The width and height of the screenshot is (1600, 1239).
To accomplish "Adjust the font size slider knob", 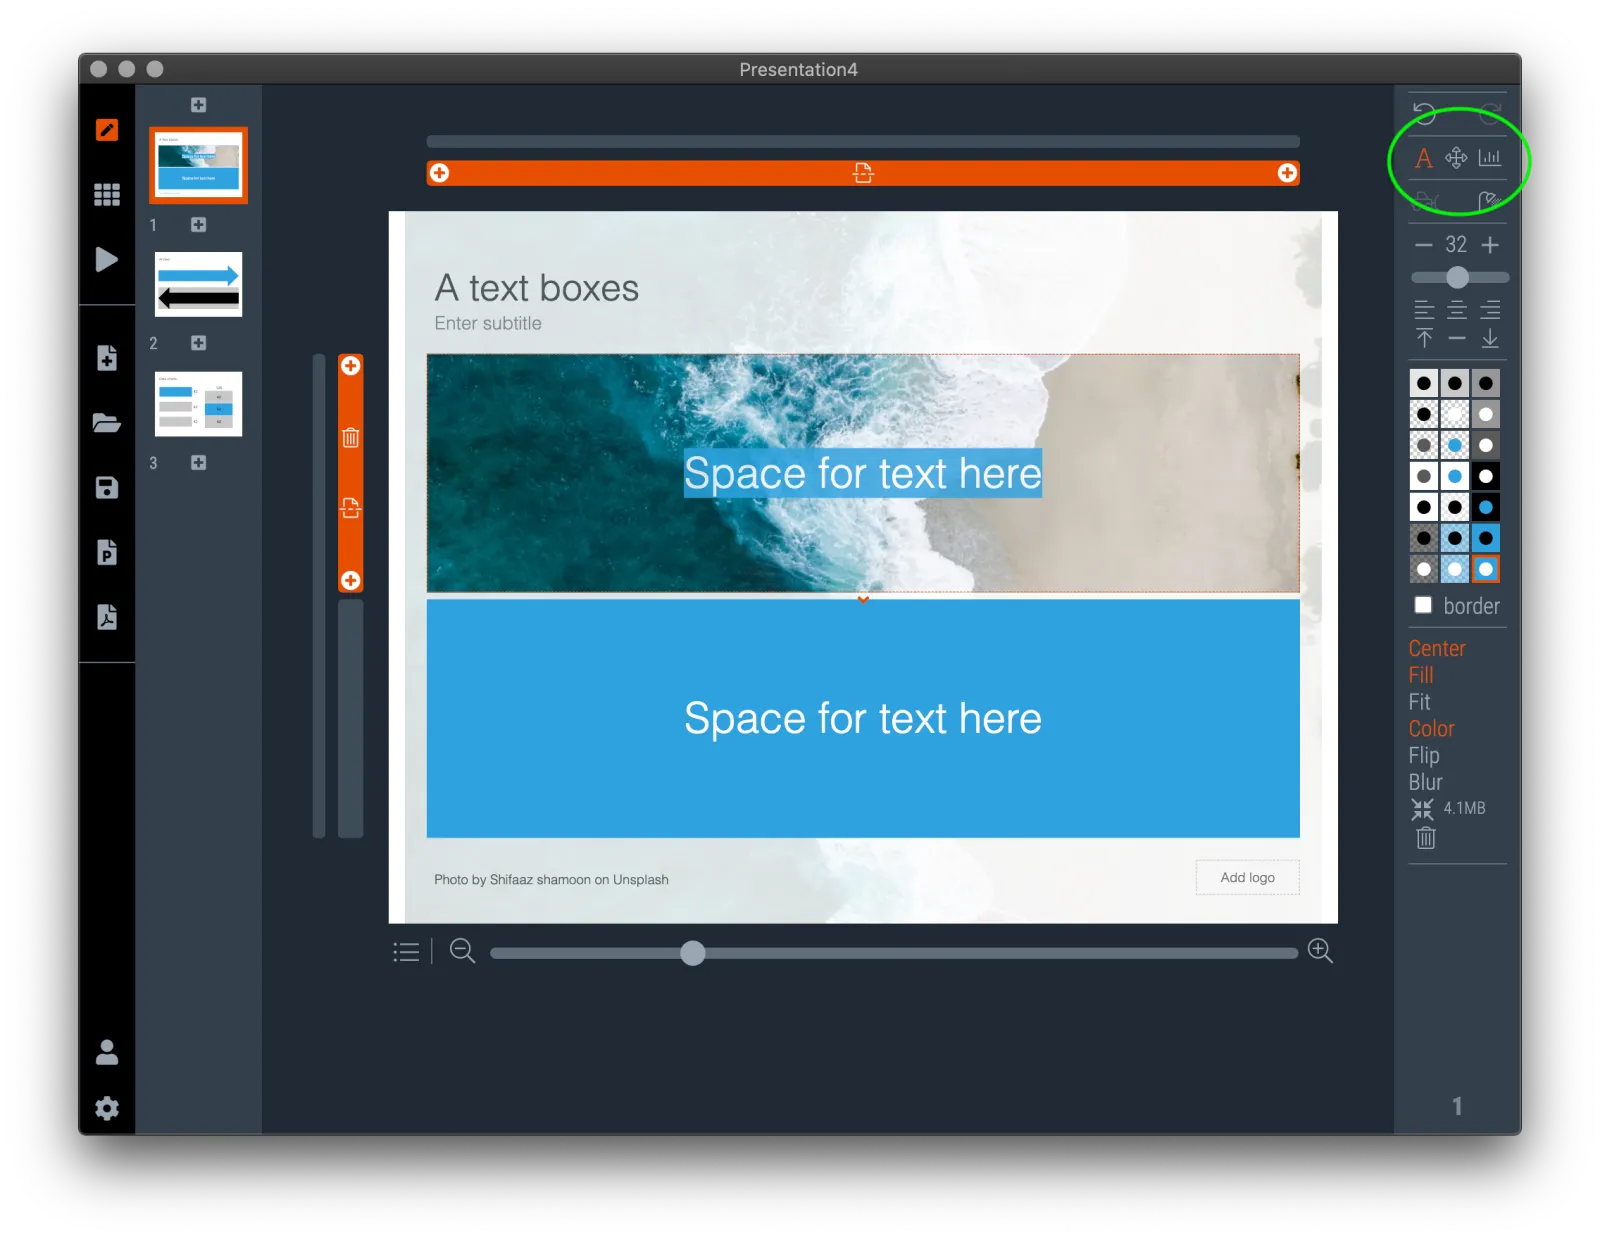I will pos(1458,277).
